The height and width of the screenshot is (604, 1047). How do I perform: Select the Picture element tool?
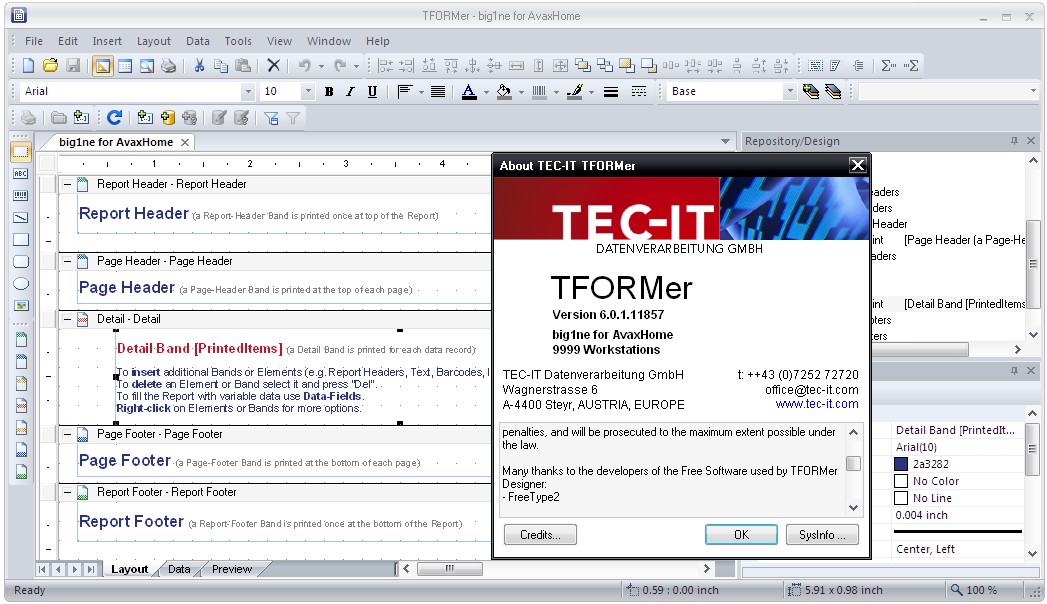21,306
